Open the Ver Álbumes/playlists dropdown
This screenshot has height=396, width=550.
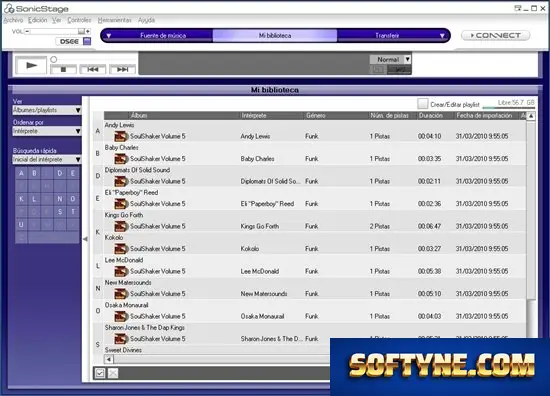(47, 110)
